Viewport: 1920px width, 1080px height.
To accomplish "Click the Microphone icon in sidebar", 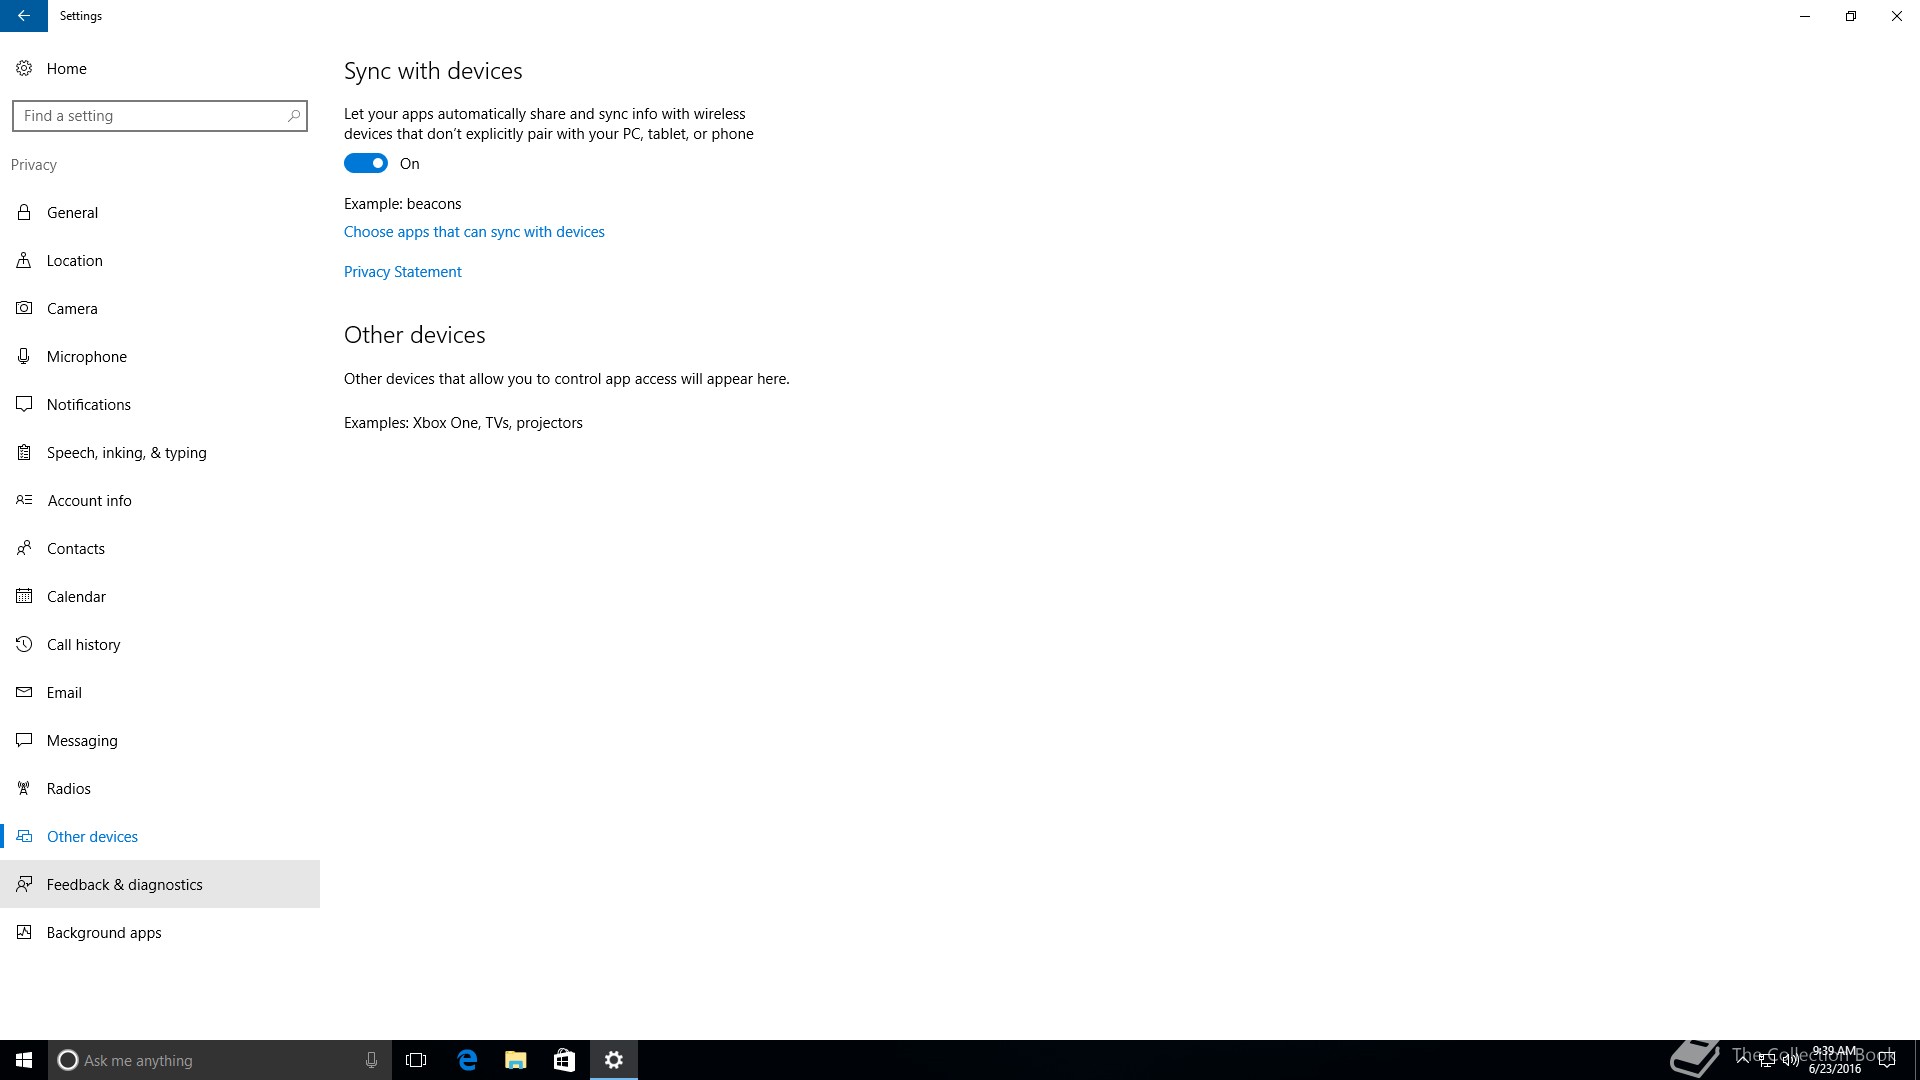I will tap(24, 356).
